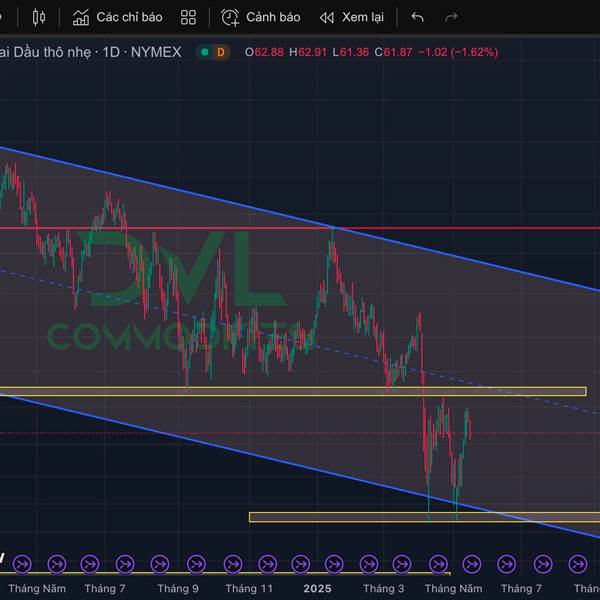Undo the last chart action

tap(417, 18)
